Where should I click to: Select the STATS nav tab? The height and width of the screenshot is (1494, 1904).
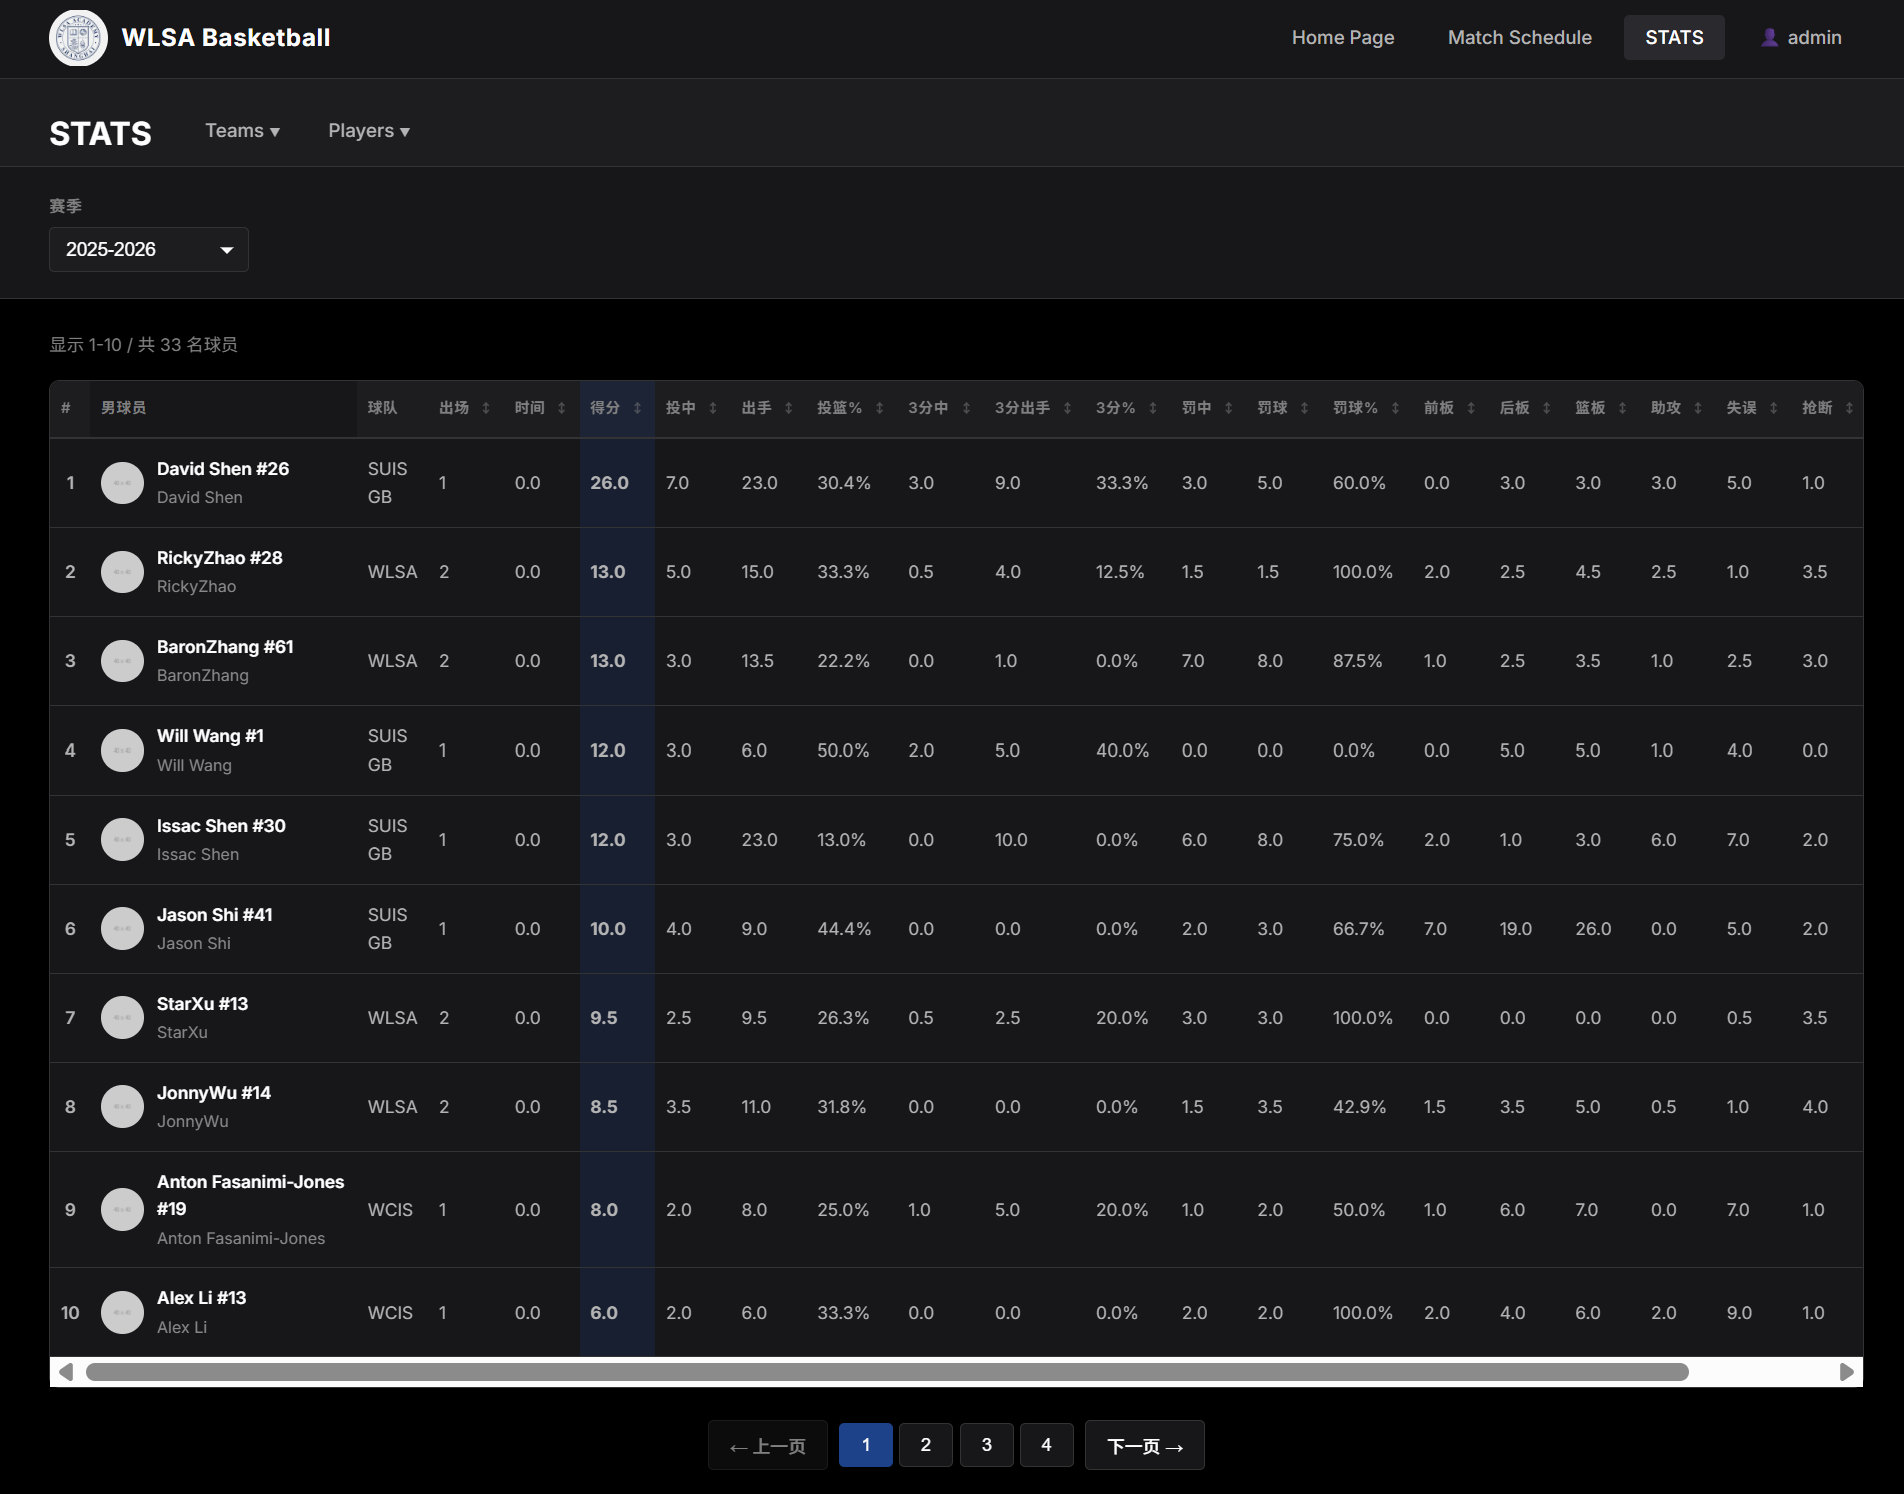(1674, 38)
